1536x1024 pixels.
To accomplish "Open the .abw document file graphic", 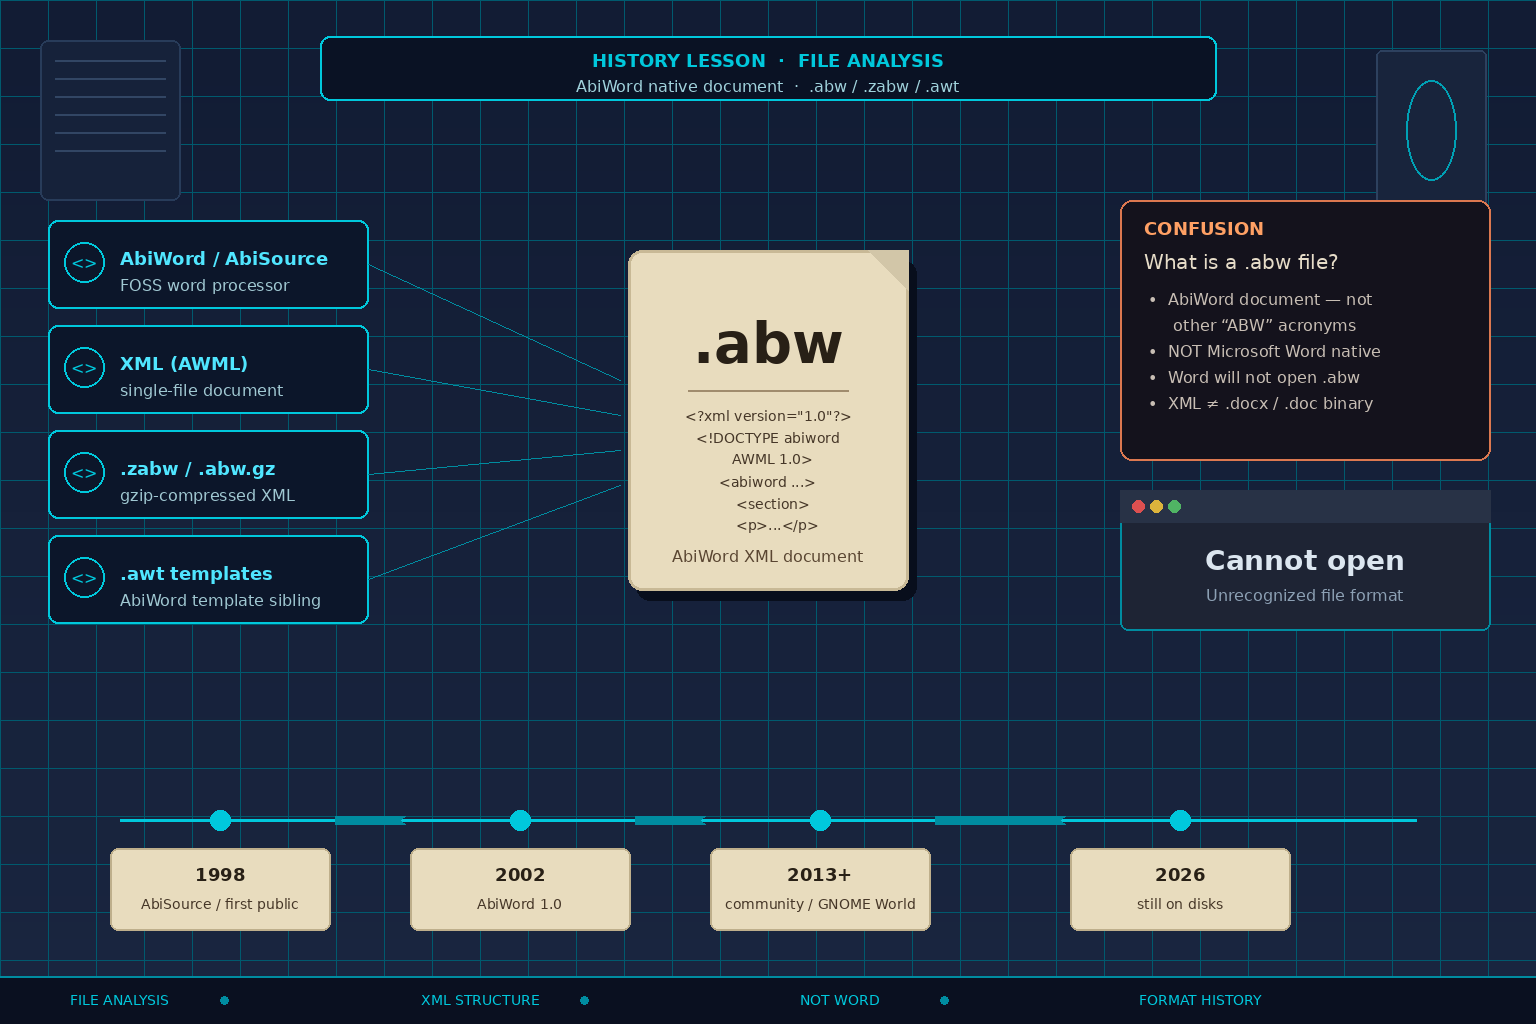I will [768, 420].
